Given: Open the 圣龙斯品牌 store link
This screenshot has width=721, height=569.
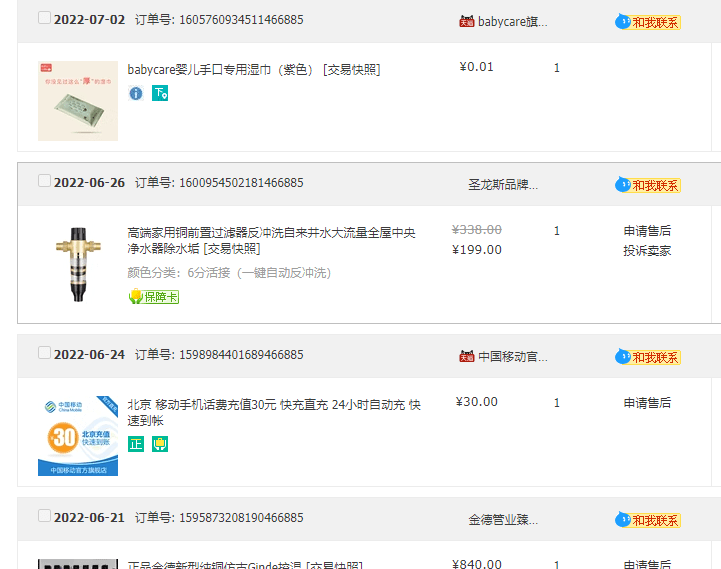Looking at the screenshot, I should click(503, 185).
